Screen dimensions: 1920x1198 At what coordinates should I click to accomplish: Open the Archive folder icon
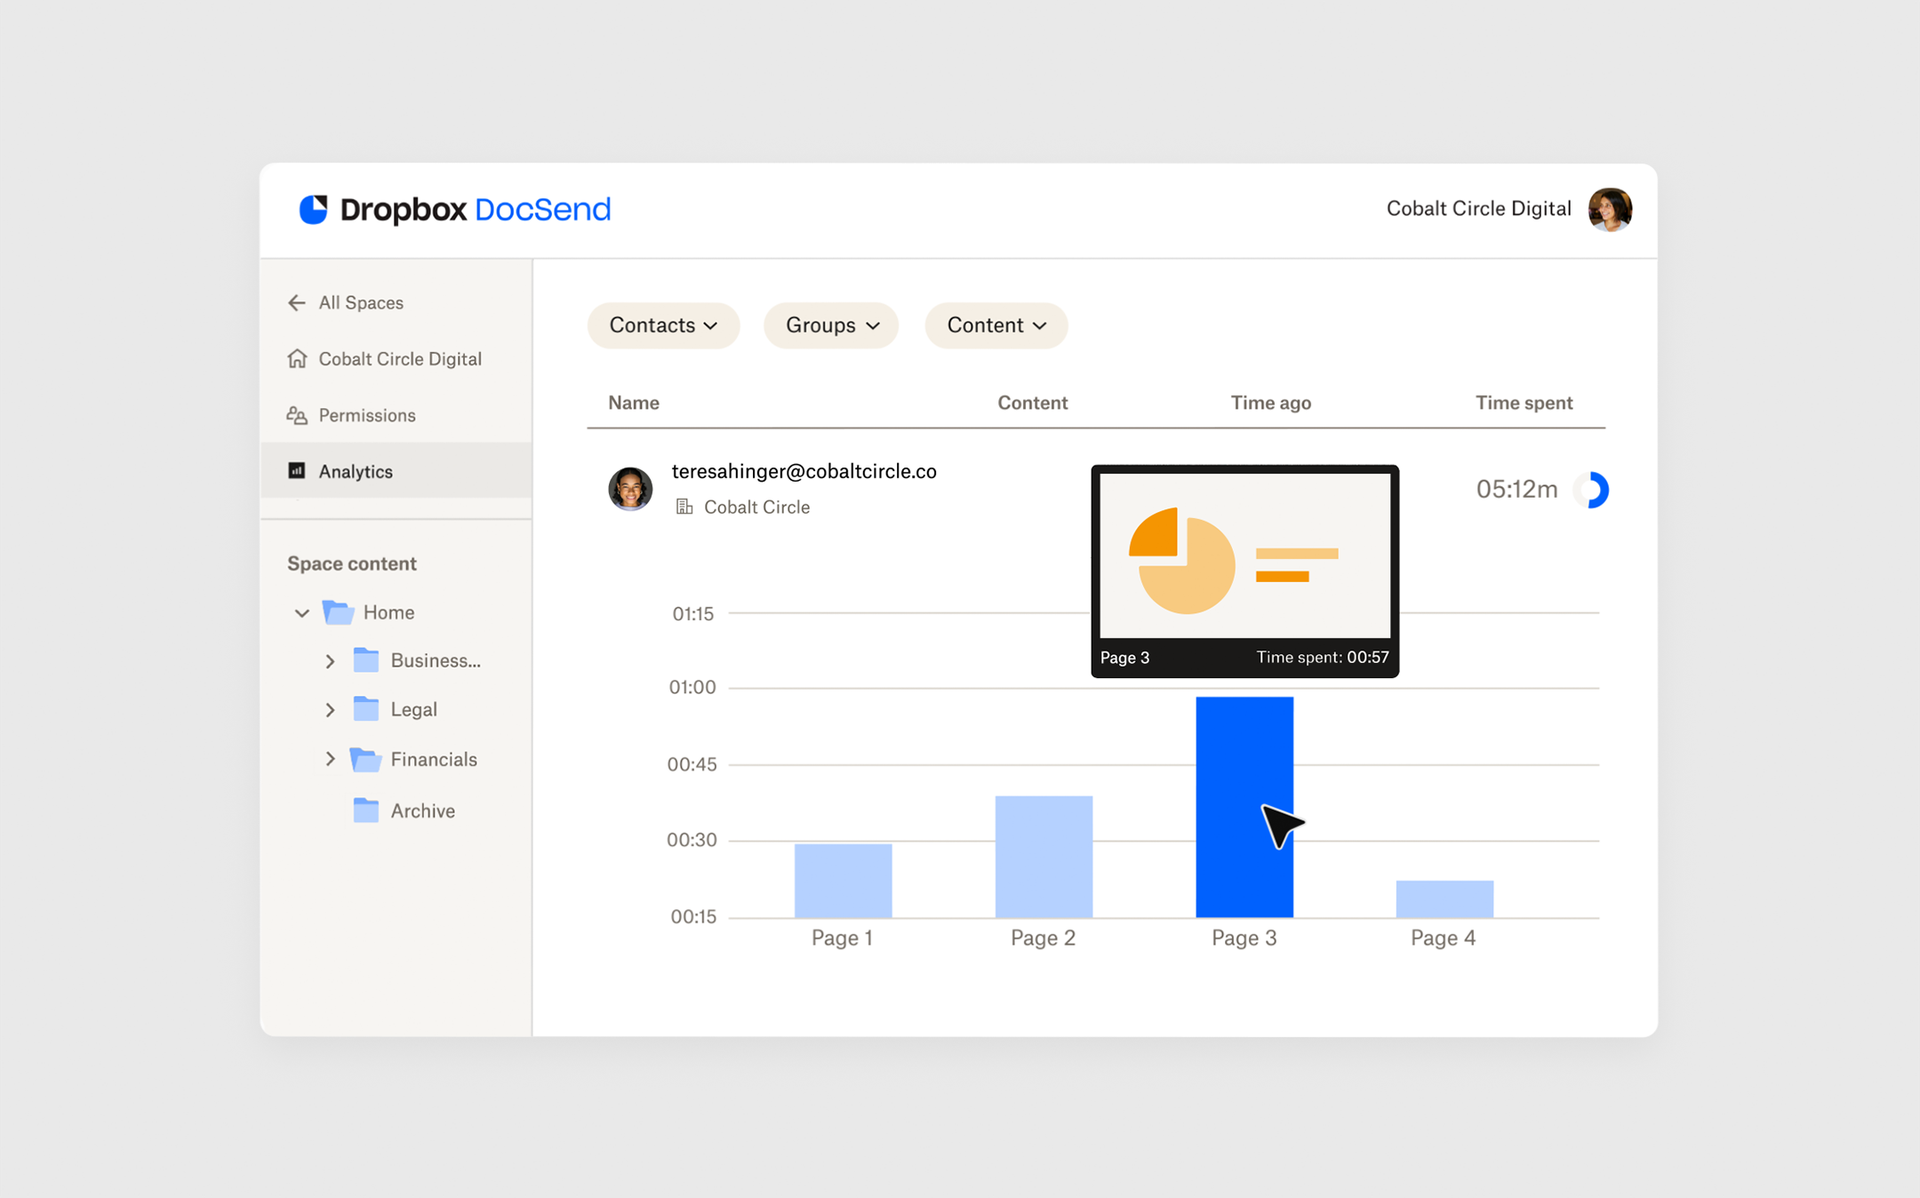[x=365, y=810]
